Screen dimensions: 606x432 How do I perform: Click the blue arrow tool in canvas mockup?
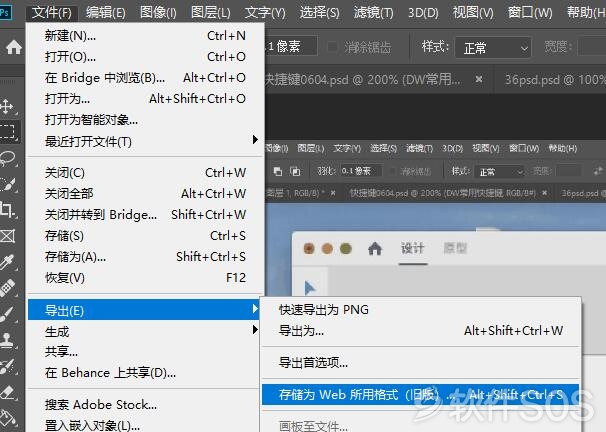[310, 288]
